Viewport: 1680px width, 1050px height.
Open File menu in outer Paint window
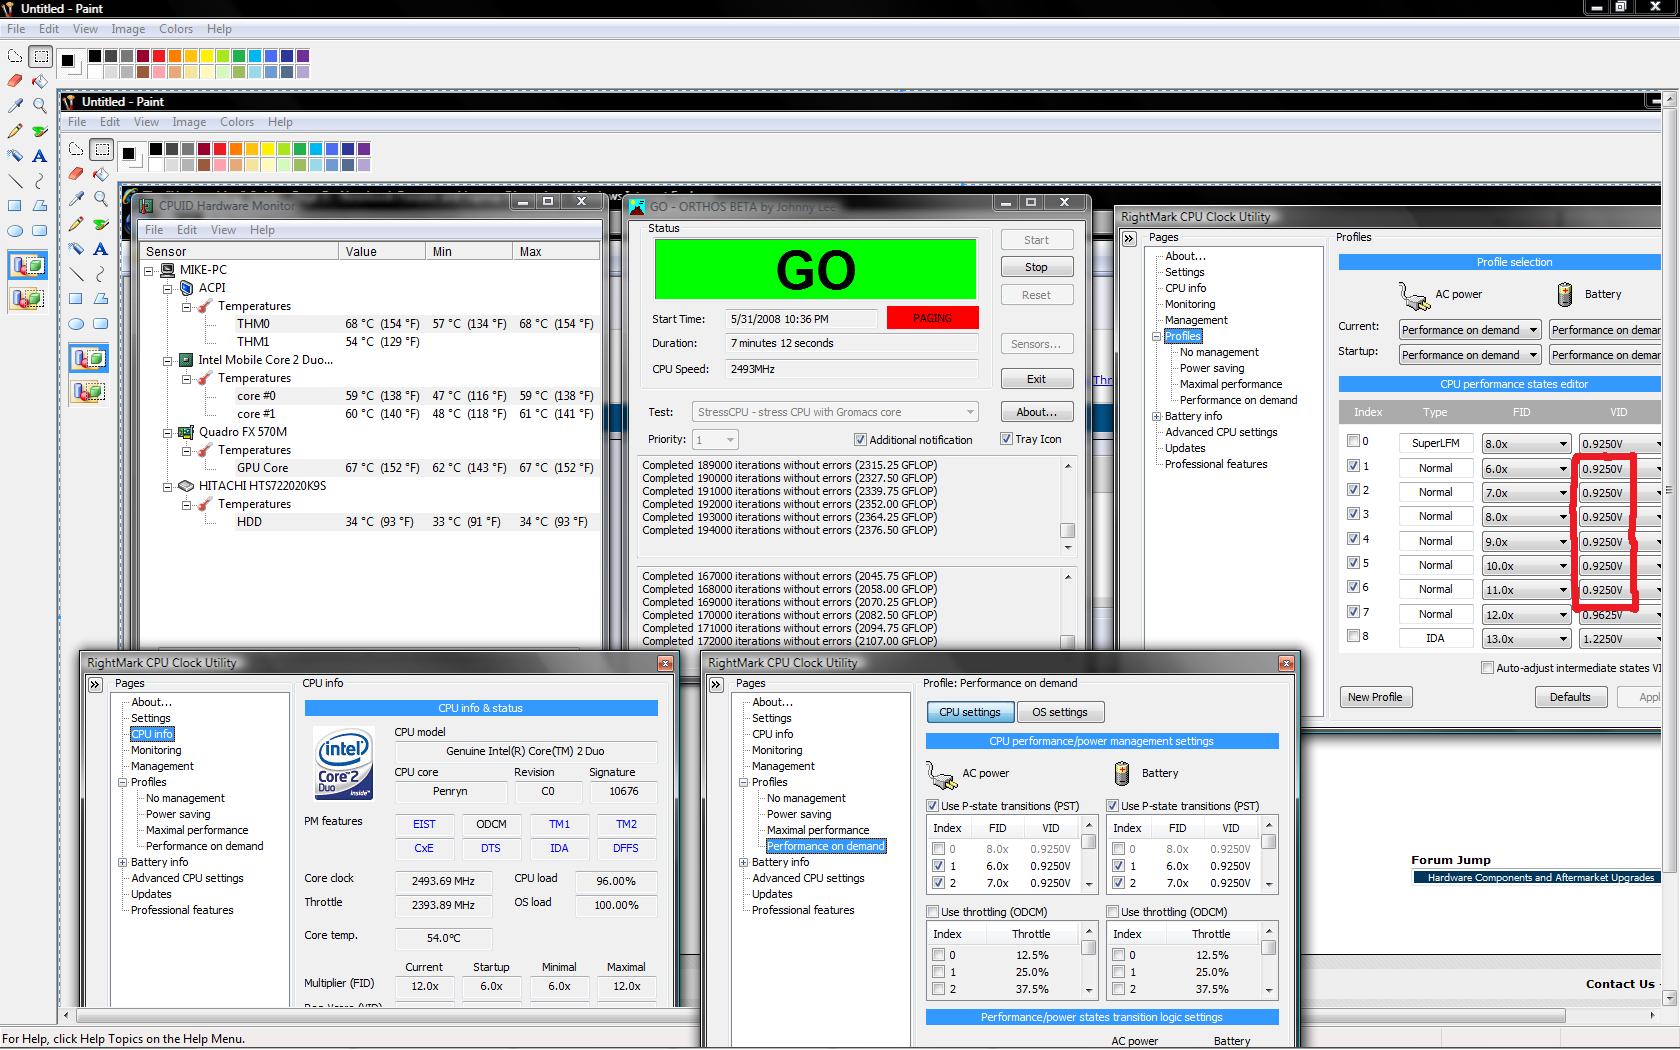tap(16, 29)
